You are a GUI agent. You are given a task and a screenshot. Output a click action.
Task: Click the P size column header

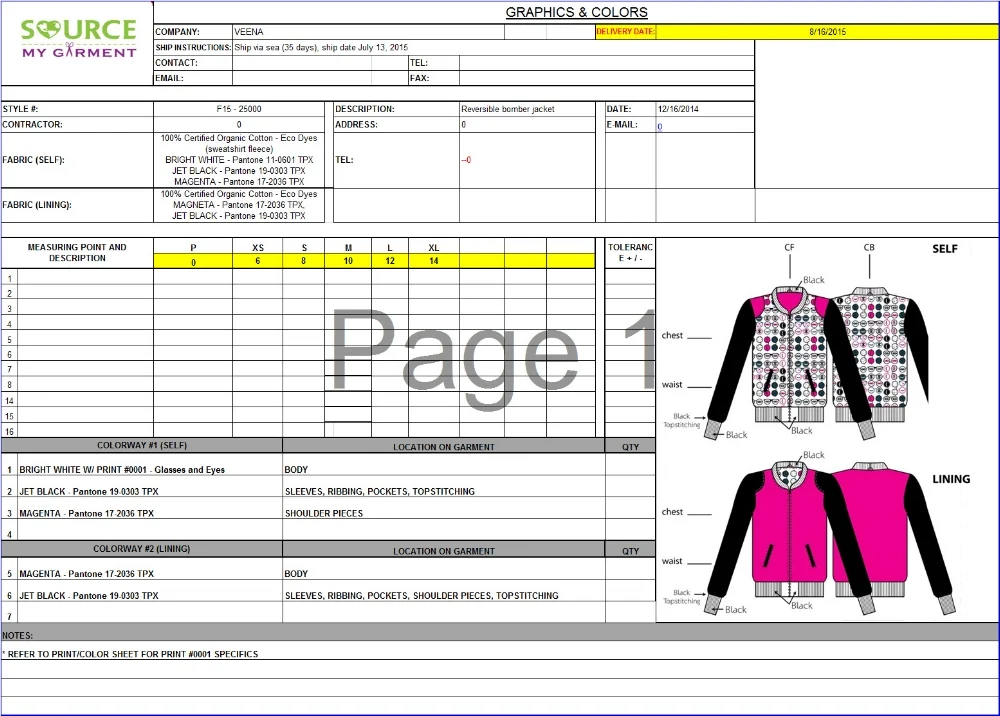tap(193, 247)
